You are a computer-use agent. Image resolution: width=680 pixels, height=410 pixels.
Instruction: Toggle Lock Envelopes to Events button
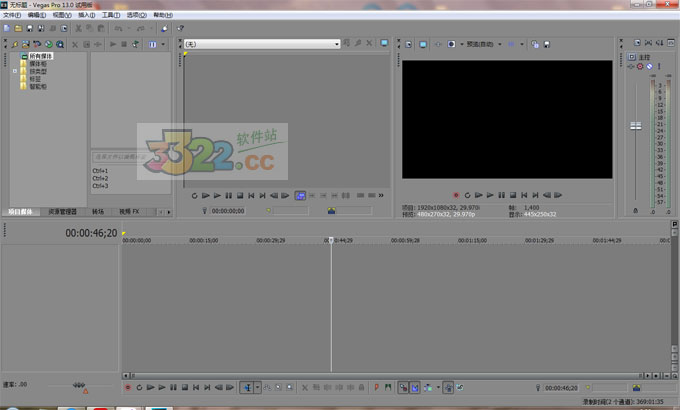[x=448, y=387]
